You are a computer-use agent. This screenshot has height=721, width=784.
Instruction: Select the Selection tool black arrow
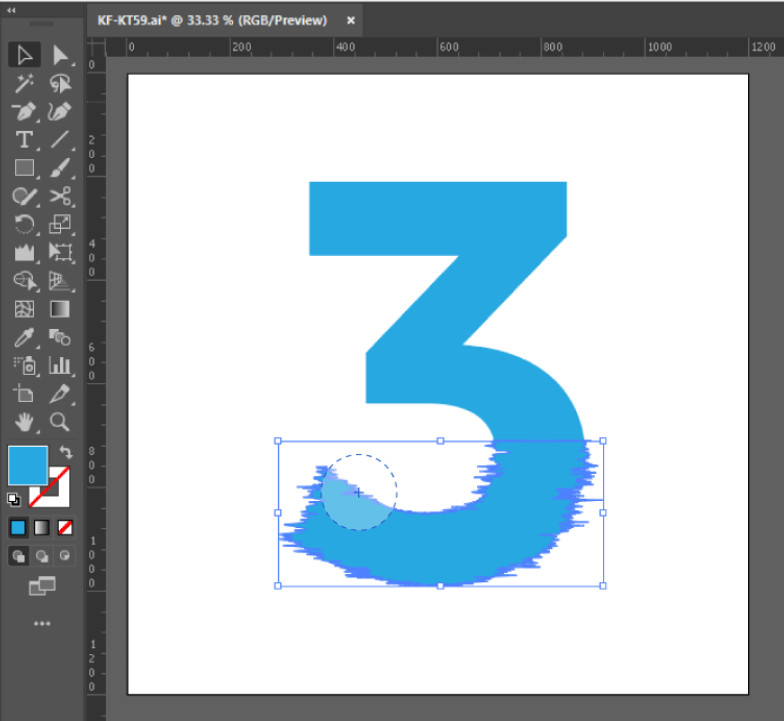(x=24, y=55)
